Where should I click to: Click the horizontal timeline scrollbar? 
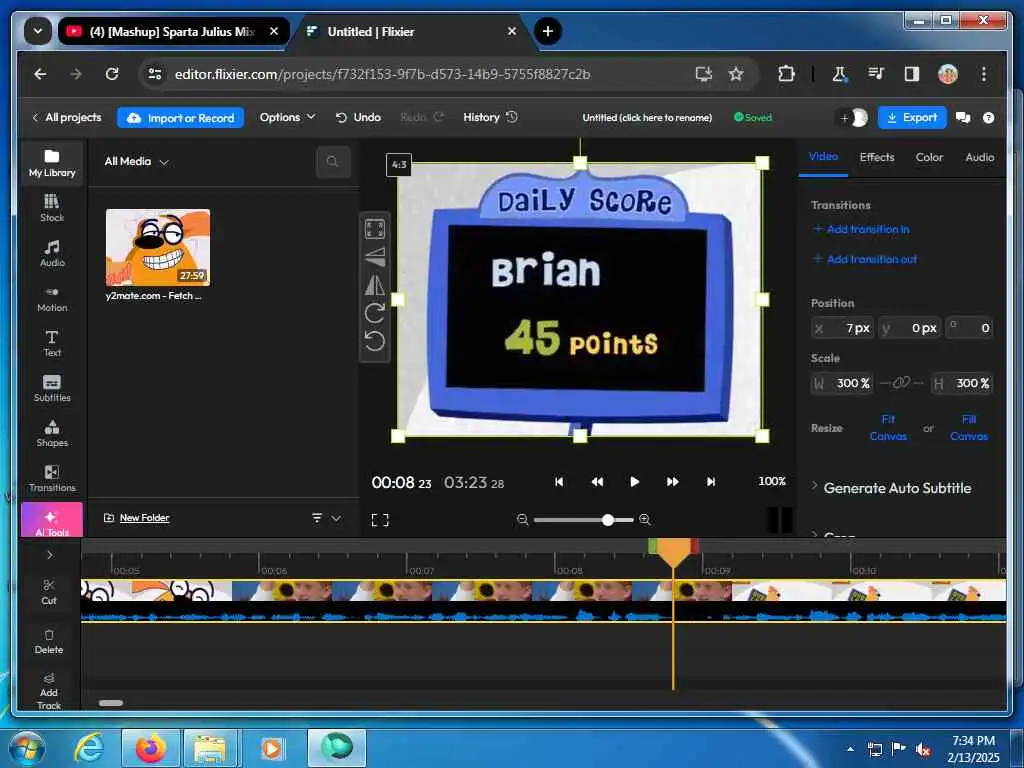[x=110, y=703]
